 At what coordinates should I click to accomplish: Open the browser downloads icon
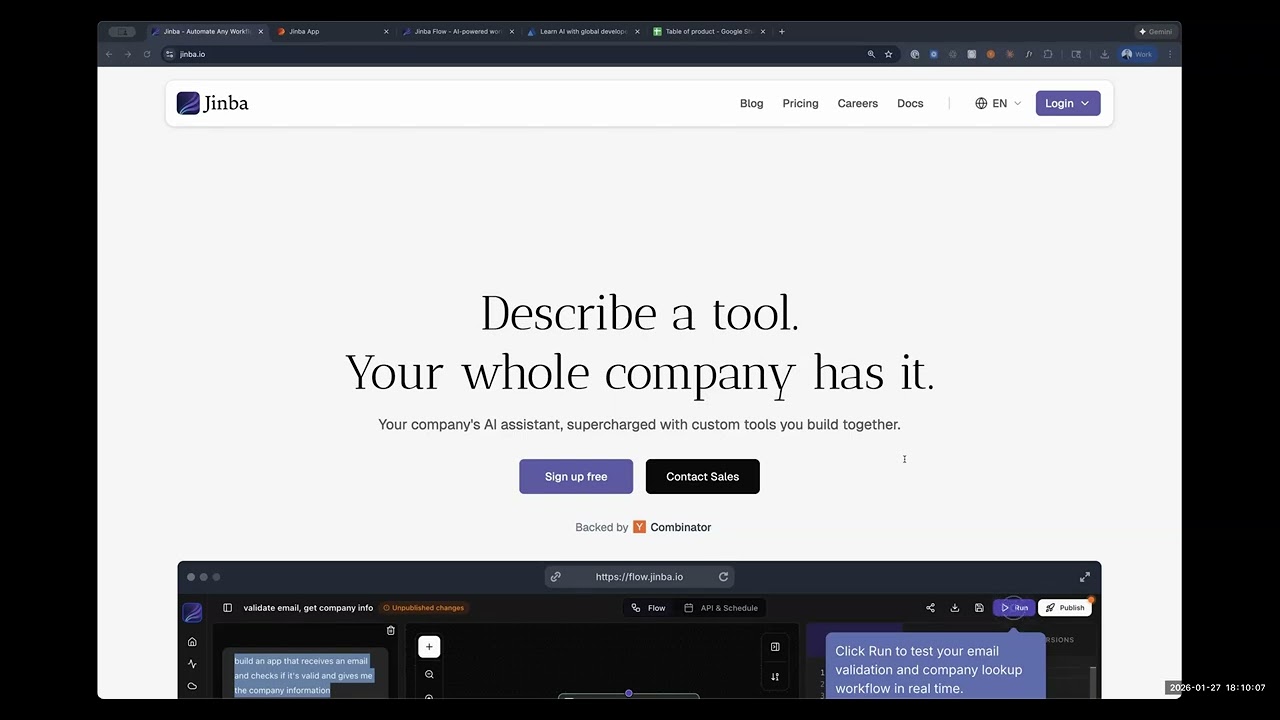point(1104,54)
